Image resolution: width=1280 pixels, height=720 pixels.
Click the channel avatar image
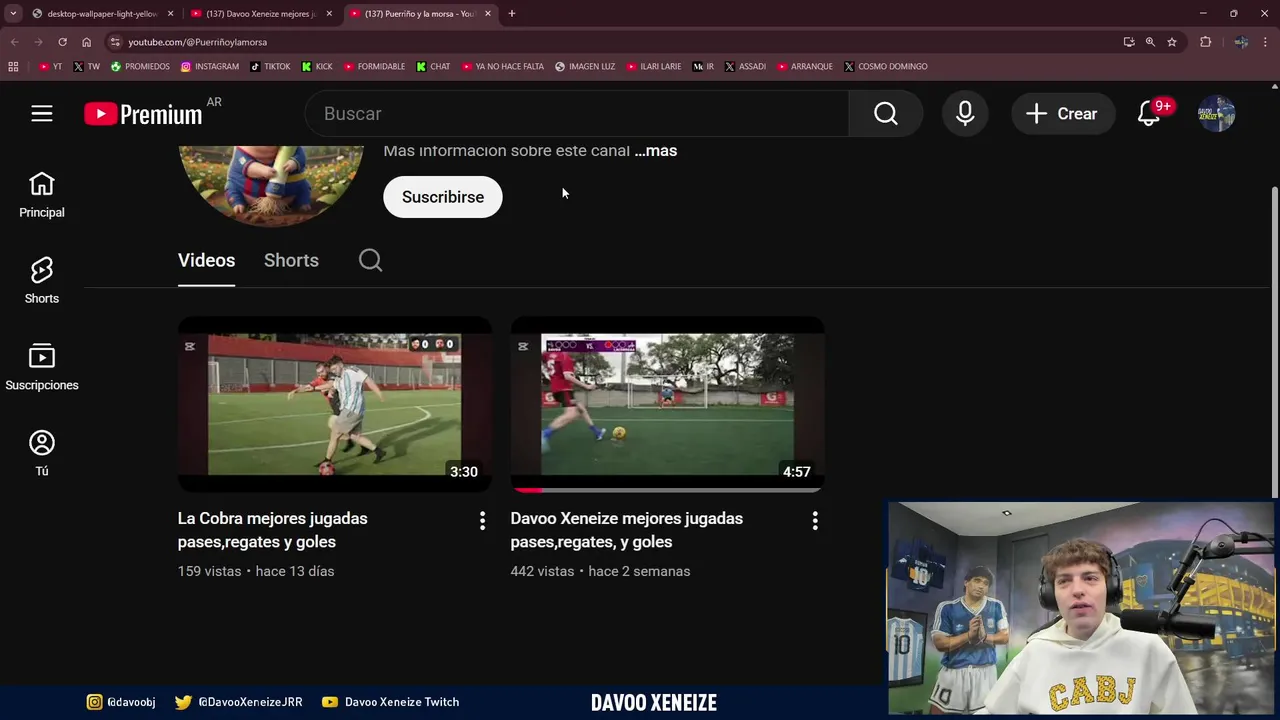pyautogui.click(x=271, y=185)
